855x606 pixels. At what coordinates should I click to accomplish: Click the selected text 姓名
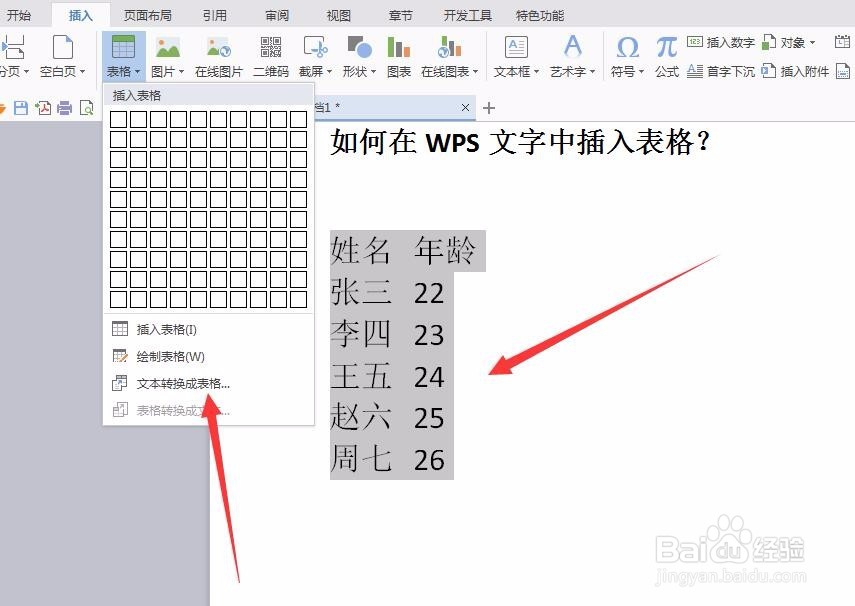click(360, 251)
